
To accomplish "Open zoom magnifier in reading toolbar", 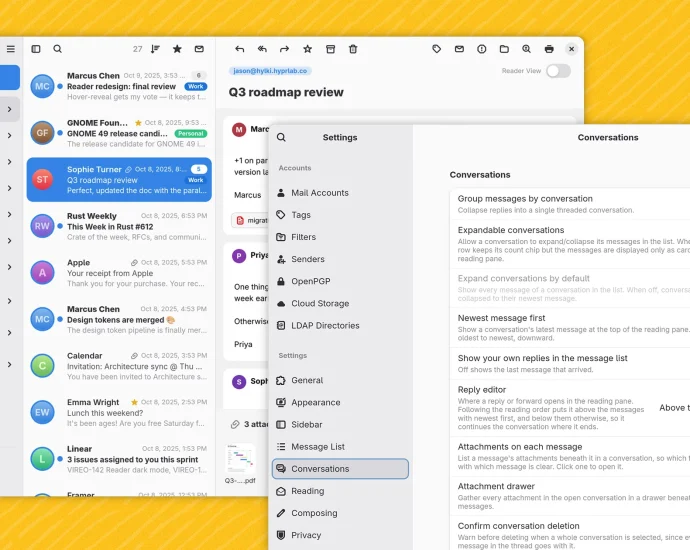I will [527, 49].
